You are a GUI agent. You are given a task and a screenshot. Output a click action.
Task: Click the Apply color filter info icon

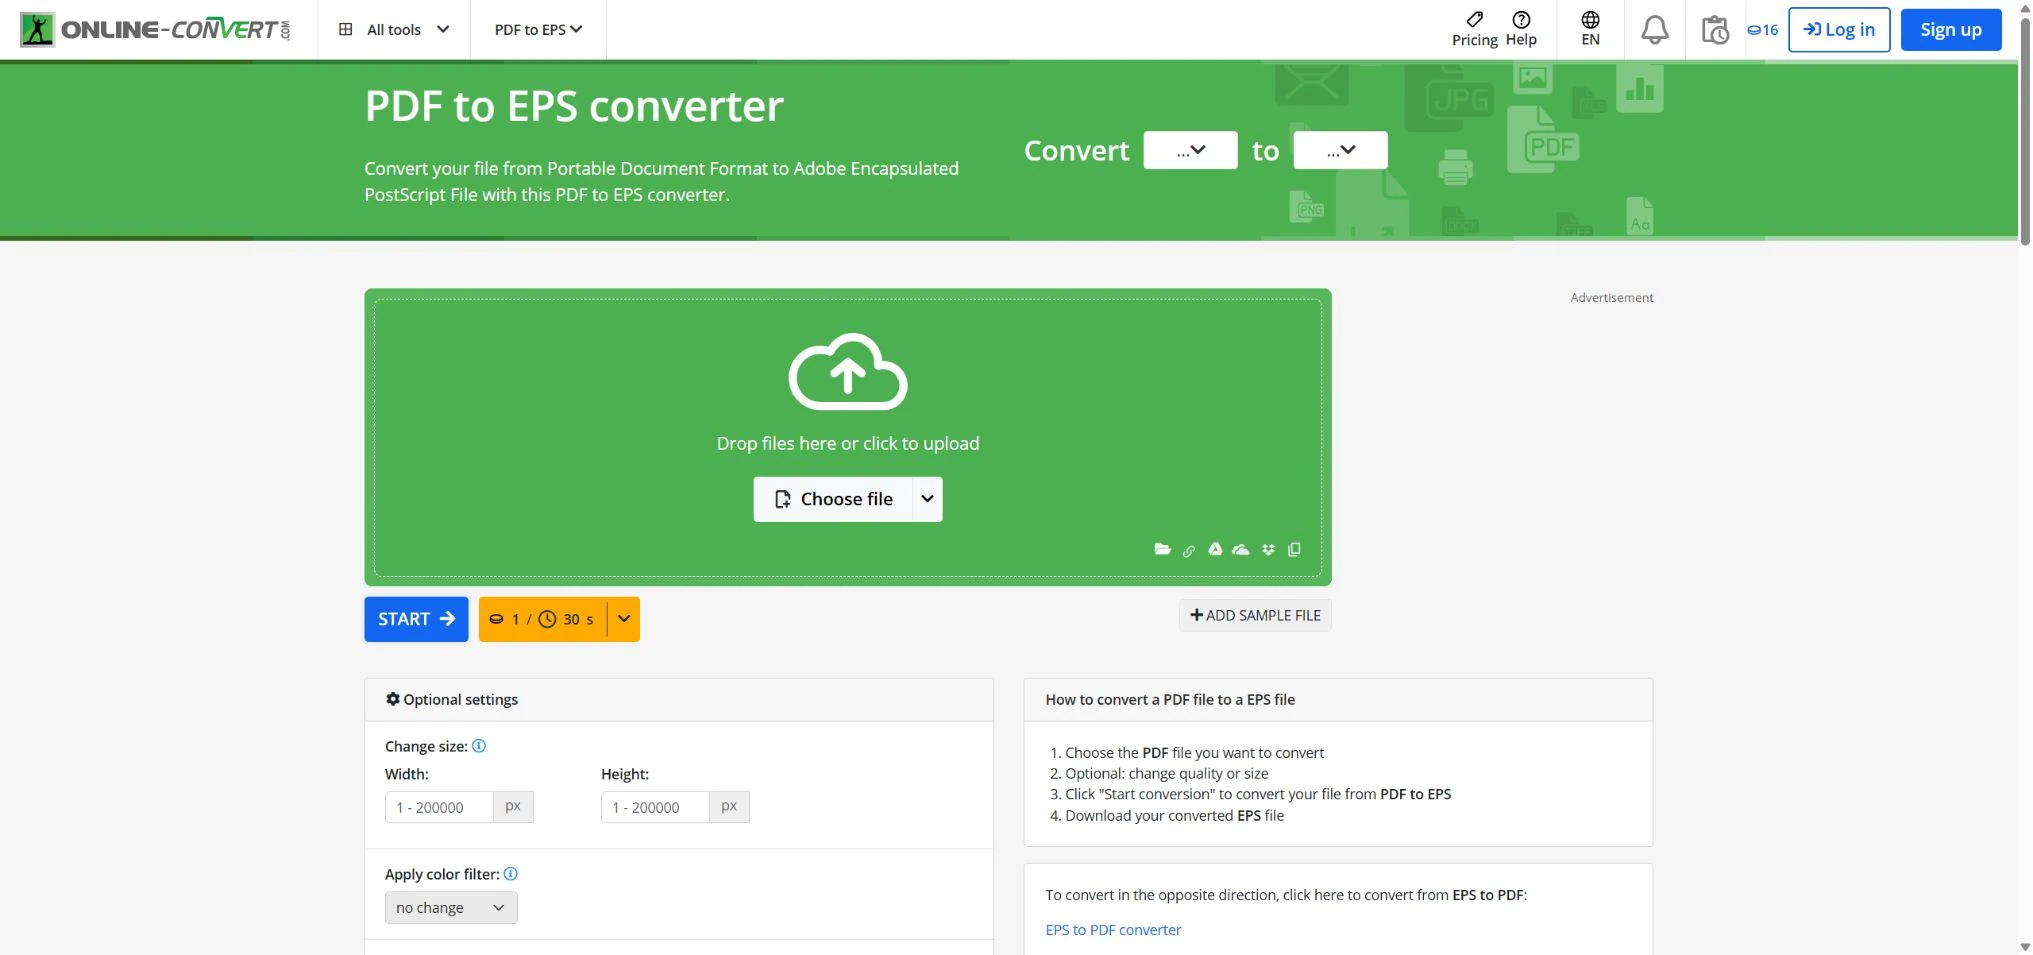click(511, 874)
